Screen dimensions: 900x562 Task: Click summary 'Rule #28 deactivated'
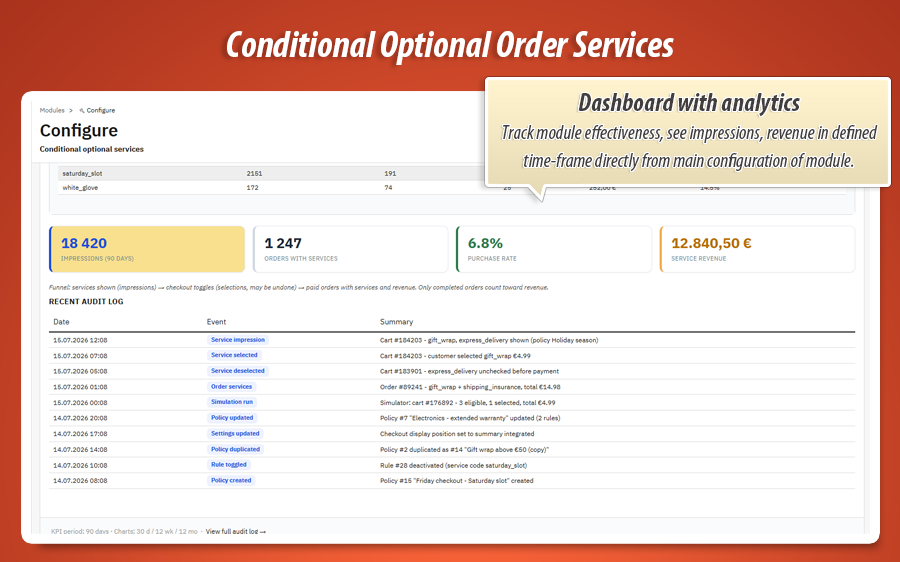pos(453,466)
